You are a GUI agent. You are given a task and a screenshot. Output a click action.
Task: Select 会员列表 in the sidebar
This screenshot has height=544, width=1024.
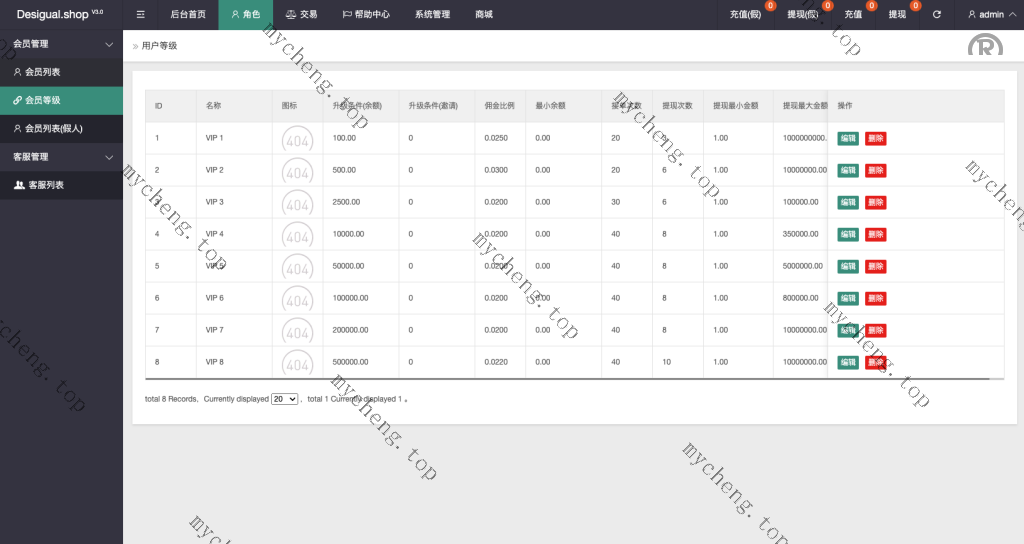42,72
